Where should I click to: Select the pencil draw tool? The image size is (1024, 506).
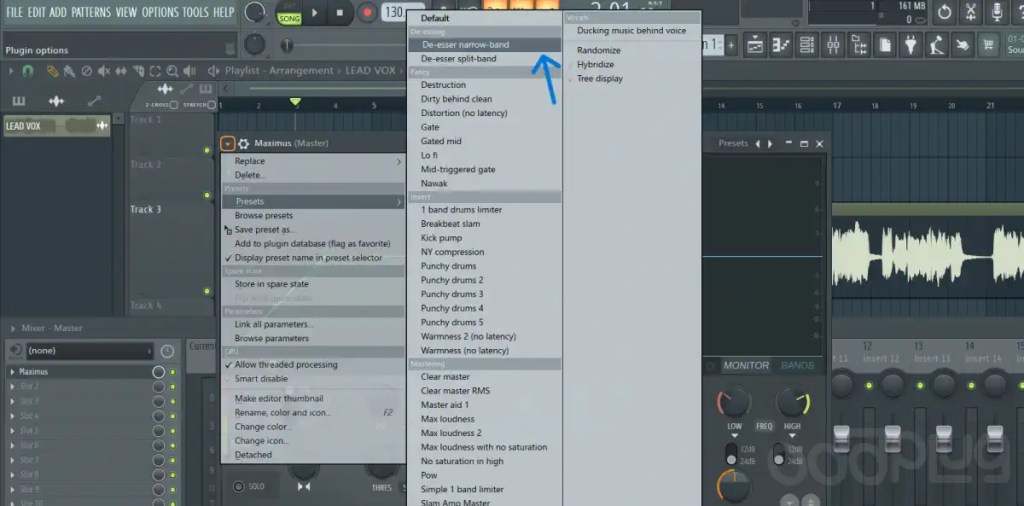[52, 71]
